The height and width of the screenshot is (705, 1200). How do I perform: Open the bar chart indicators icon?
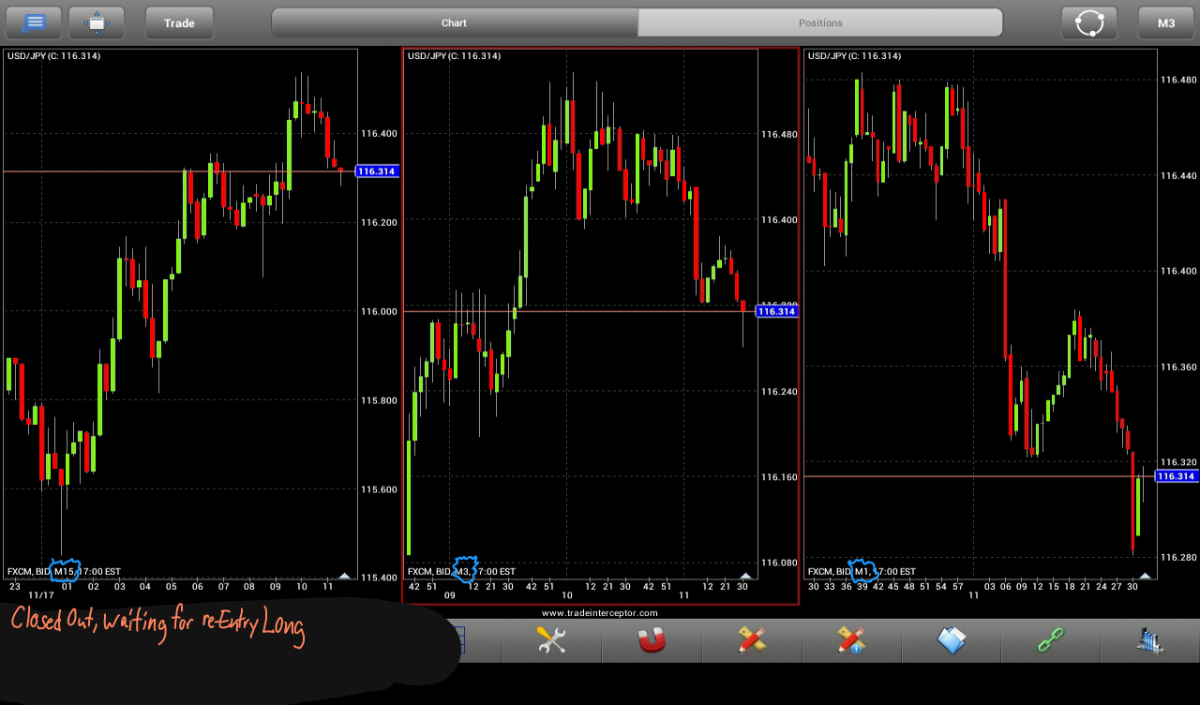tap(1151, 640)
